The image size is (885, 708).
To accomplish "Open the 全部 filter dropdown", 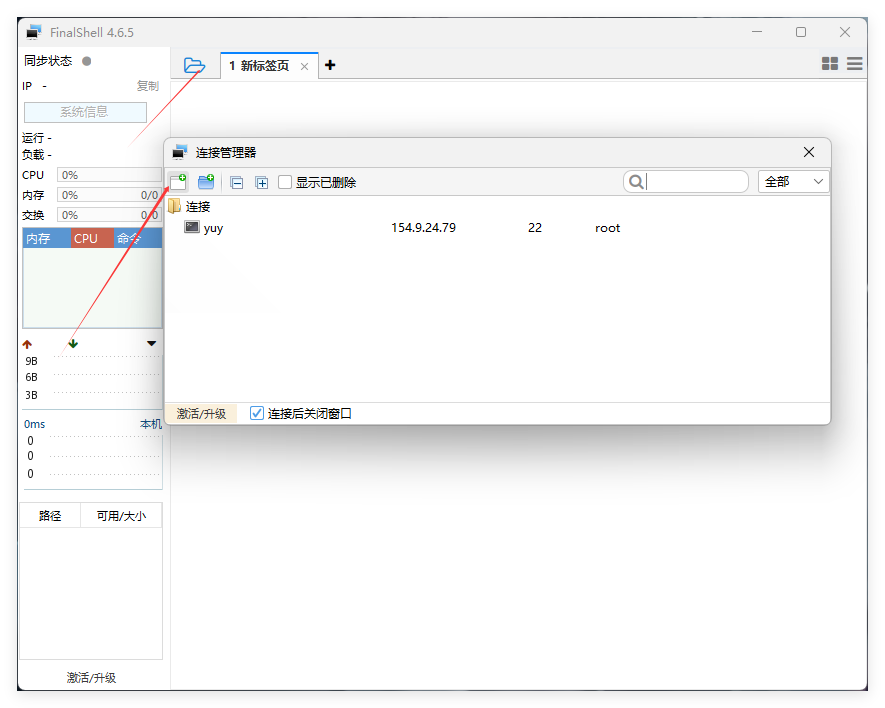I will tap(794, 182).
